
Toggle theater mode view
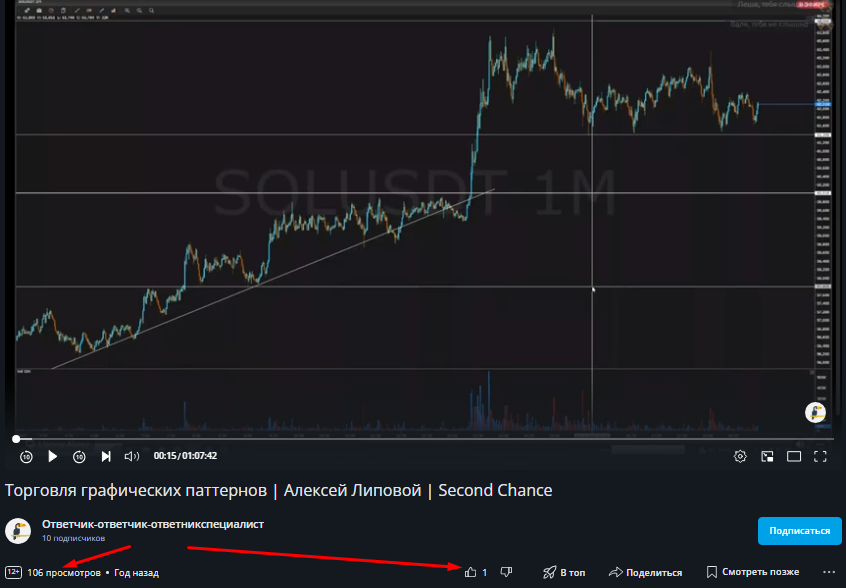point(794,456)
